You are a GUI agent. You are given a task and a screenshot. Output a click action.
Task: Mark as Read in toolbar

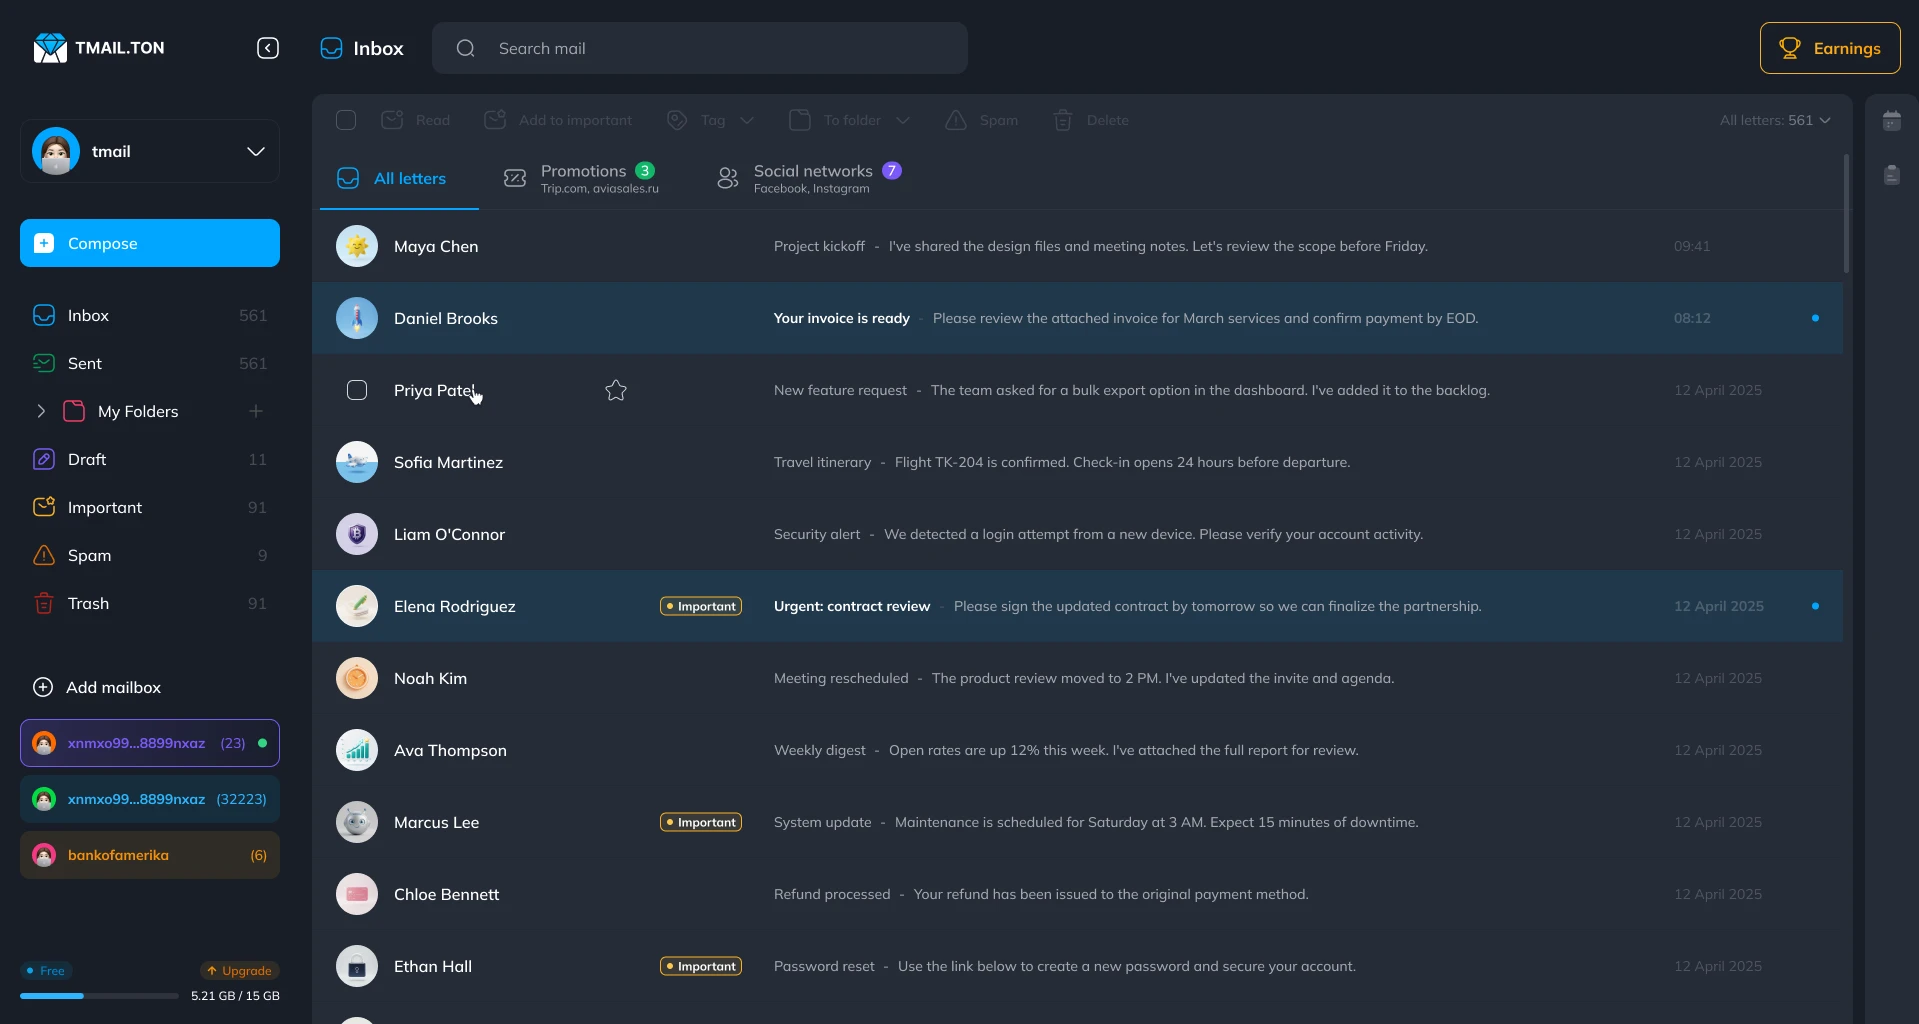[416, 120]
